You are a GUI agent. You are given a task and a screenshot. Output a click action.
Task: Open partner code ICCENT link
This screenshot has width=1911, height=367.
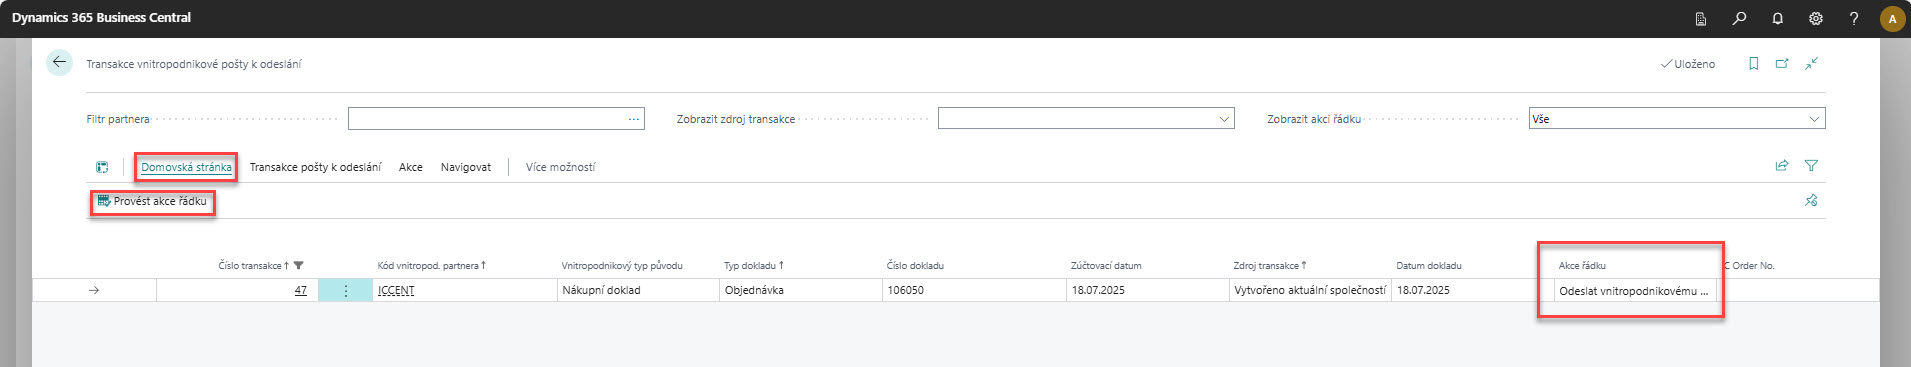click(x=396, y=290)
